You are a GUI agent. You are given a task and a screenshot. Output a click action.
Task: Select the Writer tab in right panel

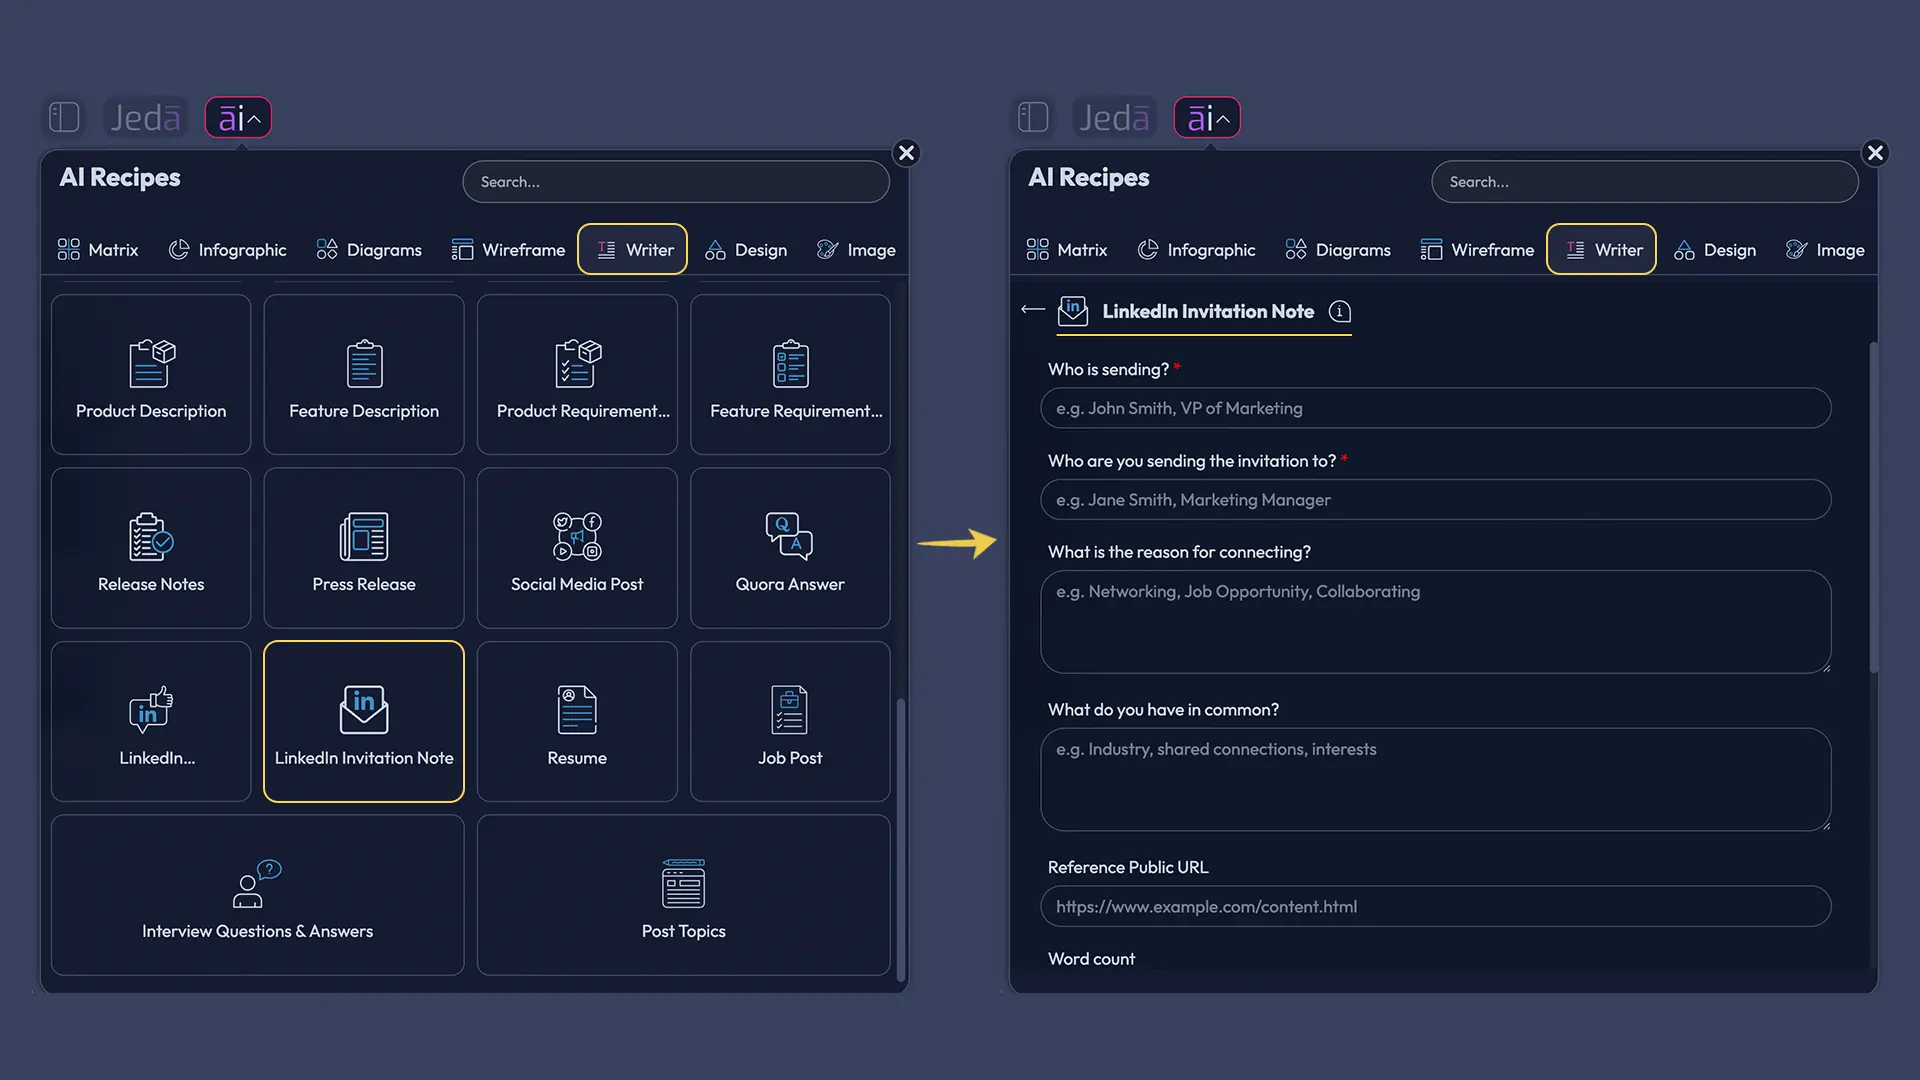[x=1602, y=249]
